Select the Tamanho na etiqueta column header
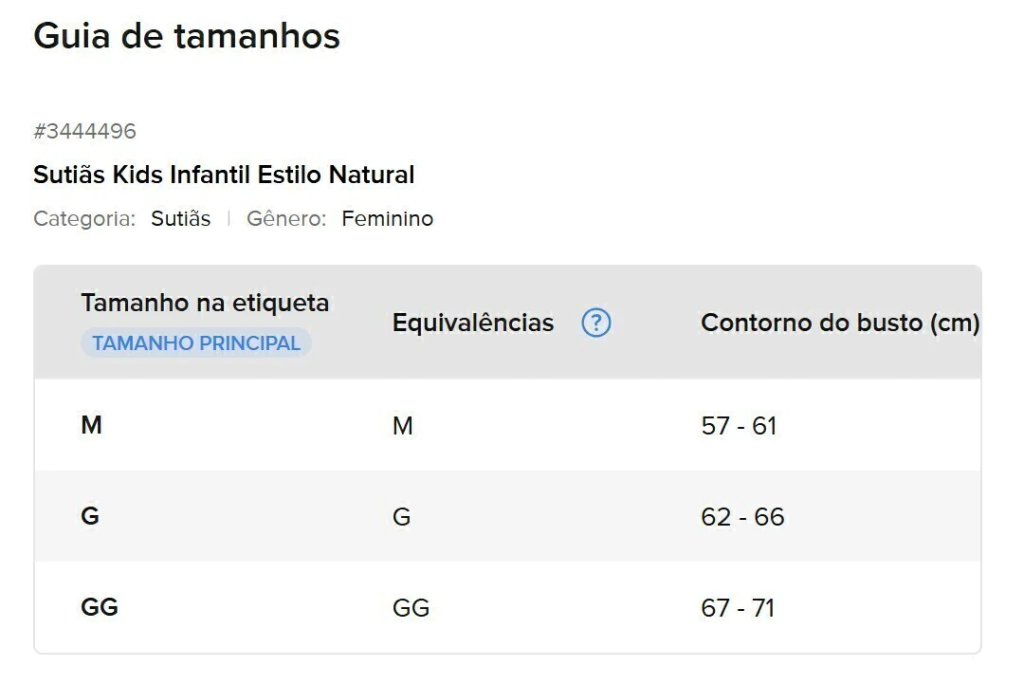The image size is (1024, 684). 205,302
